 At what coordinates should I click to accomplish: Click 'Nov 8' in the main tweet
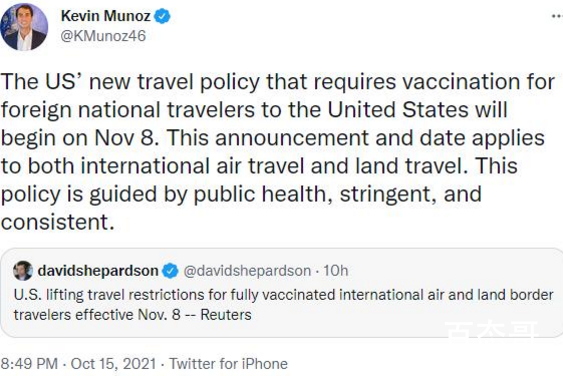(126, 138)
